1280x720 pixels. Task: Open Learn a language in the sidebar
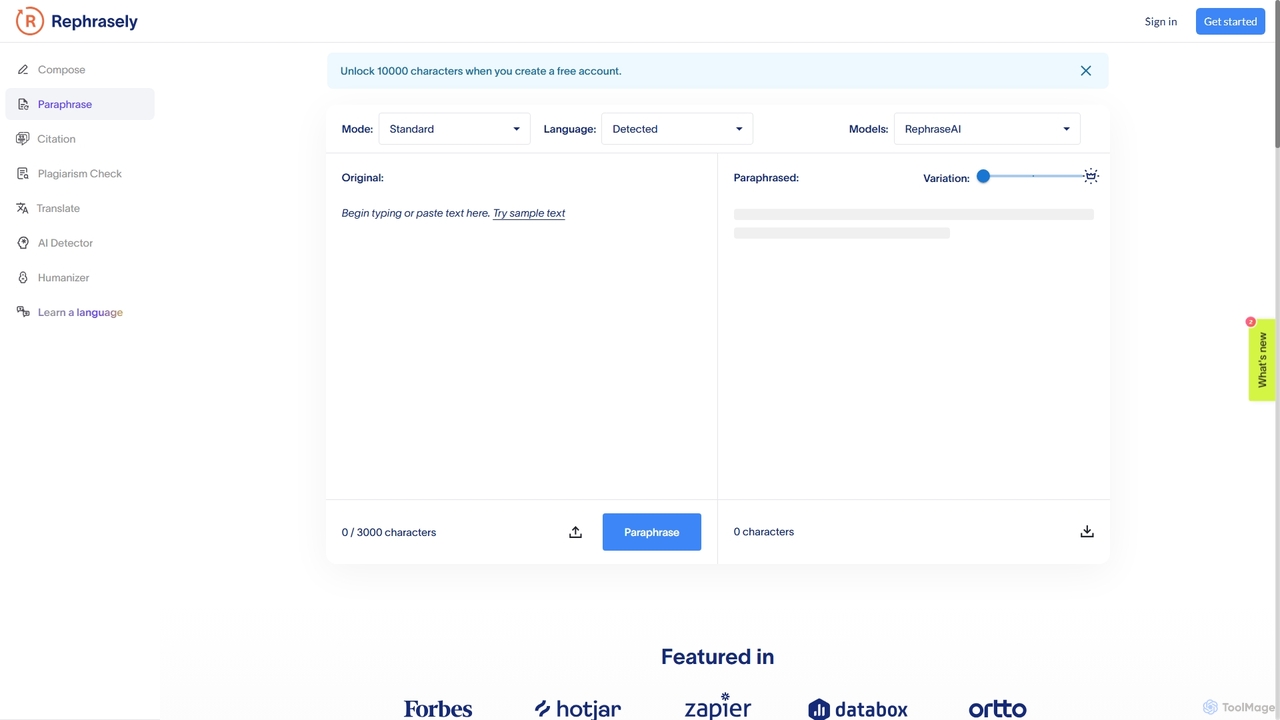pyautogui.click(x=80, y=312)
